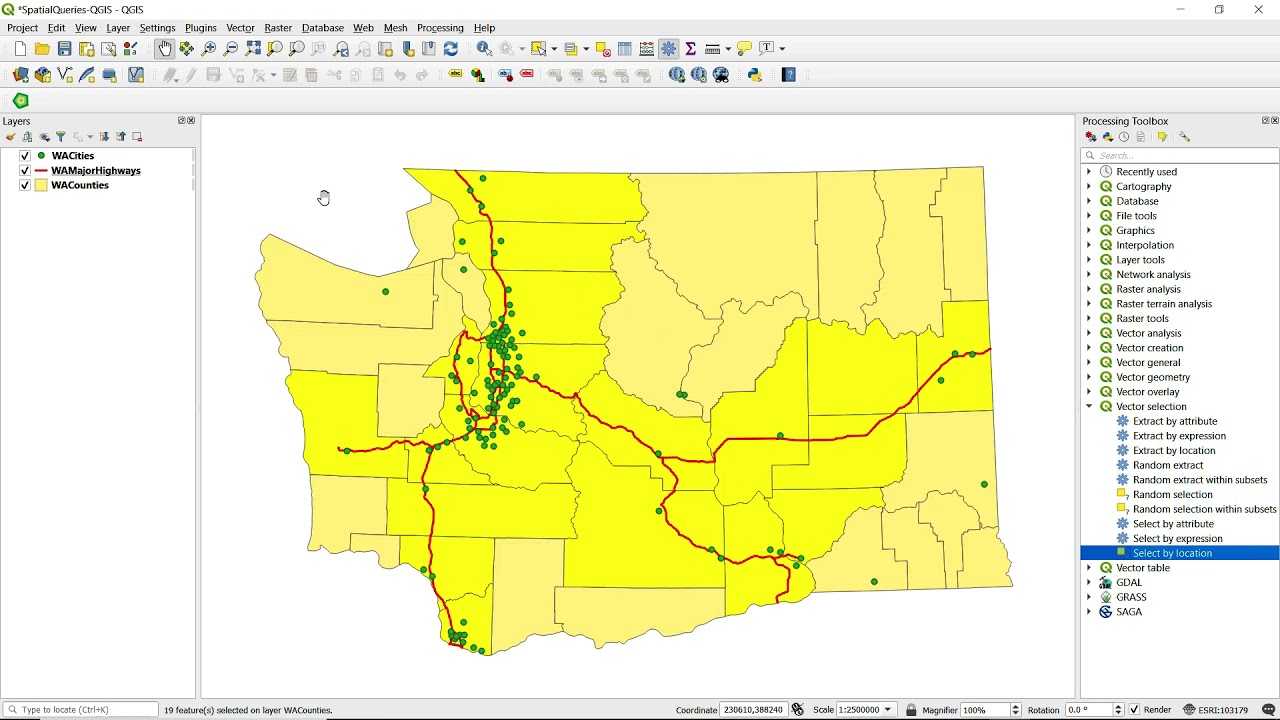Select the Extract by attribute algorithm

[x=1174, y=421]
